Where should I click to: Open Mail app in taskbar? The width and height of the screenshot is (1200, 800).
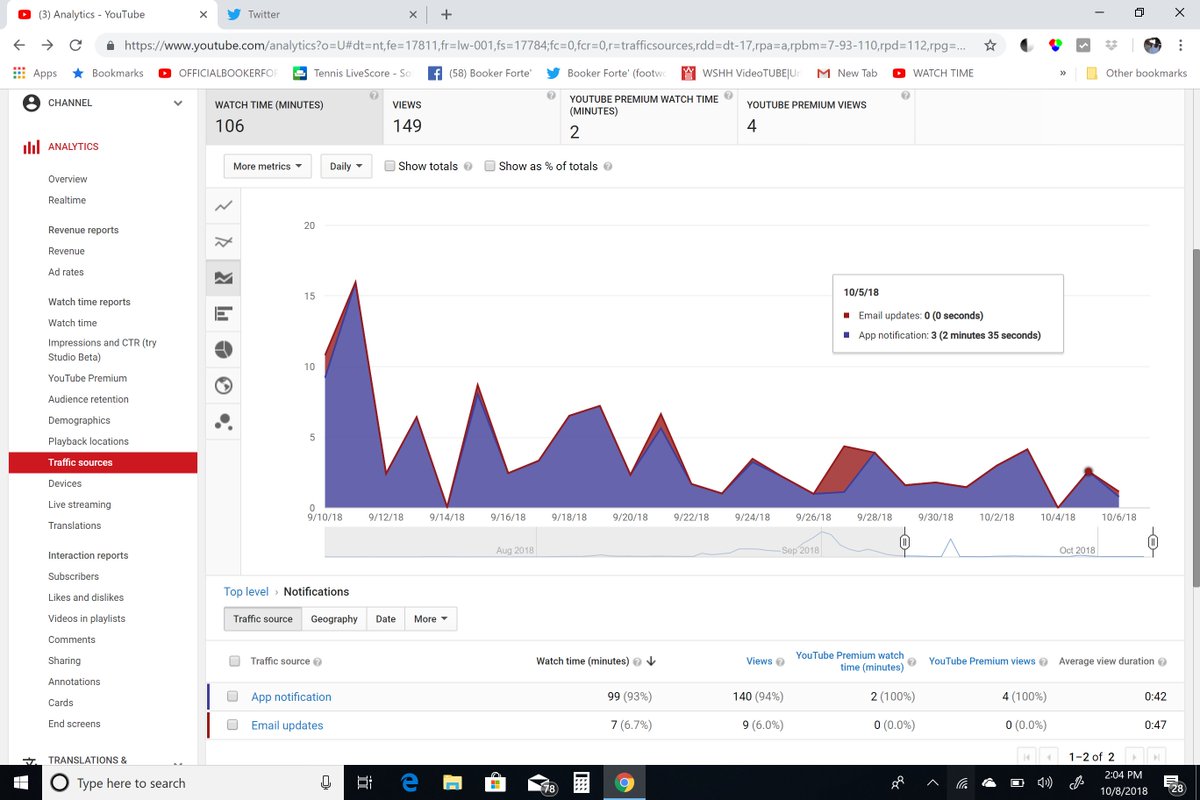click(540, 783)
